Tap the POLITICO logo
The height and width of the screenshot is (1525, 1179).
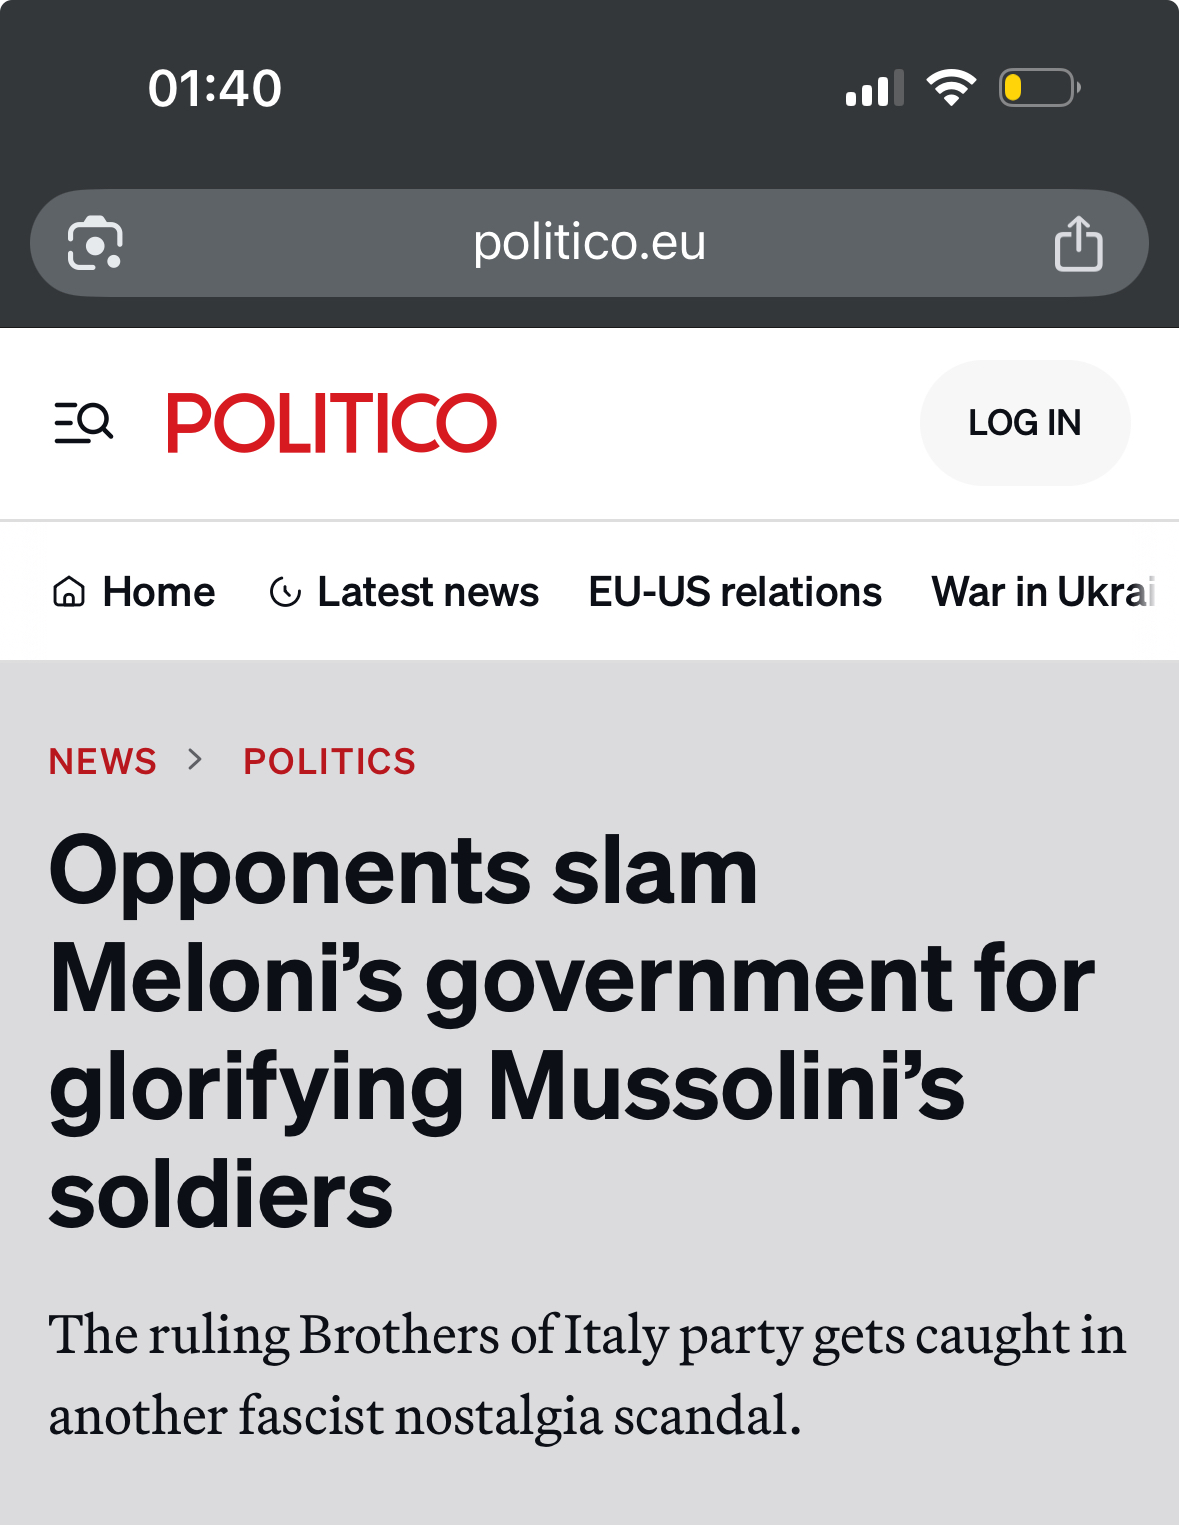point(331,423)
